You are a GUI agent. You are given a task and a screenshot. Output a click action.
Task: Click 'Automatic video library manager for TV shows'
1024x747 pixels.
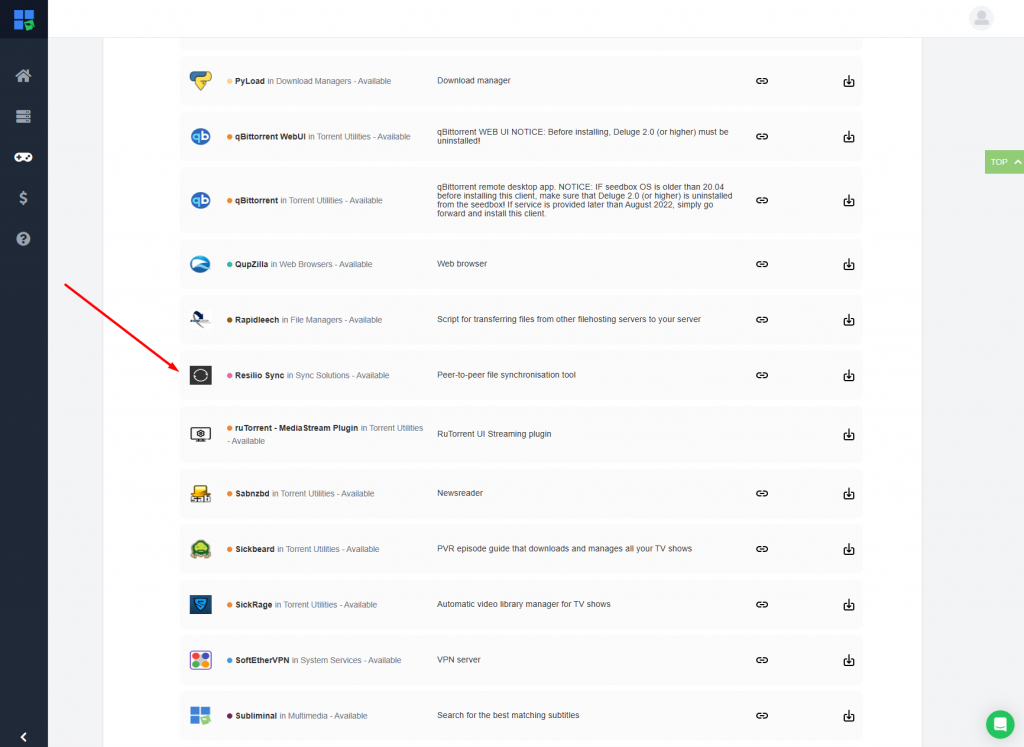[524, 604]
